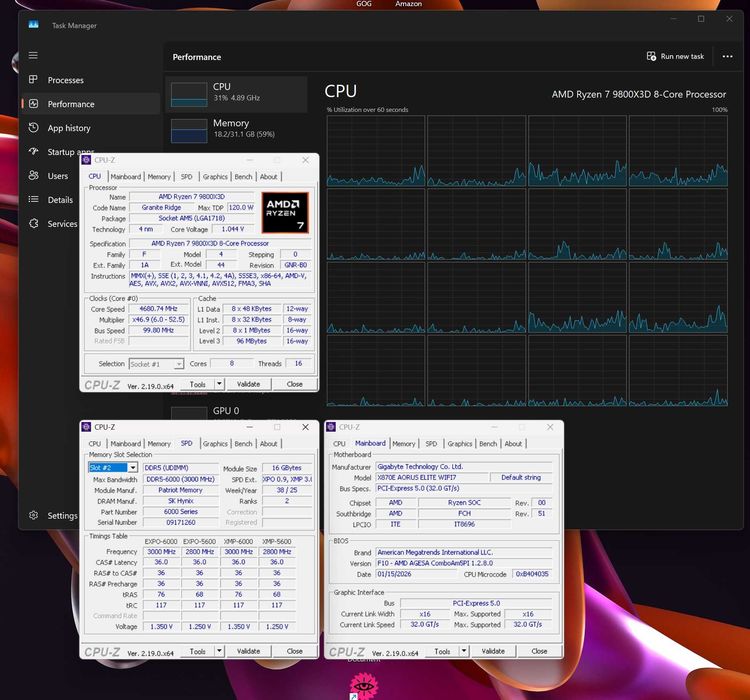
Task: Click the CPU-Z title icon in the Mainboard window
Action: click(331, 427)
